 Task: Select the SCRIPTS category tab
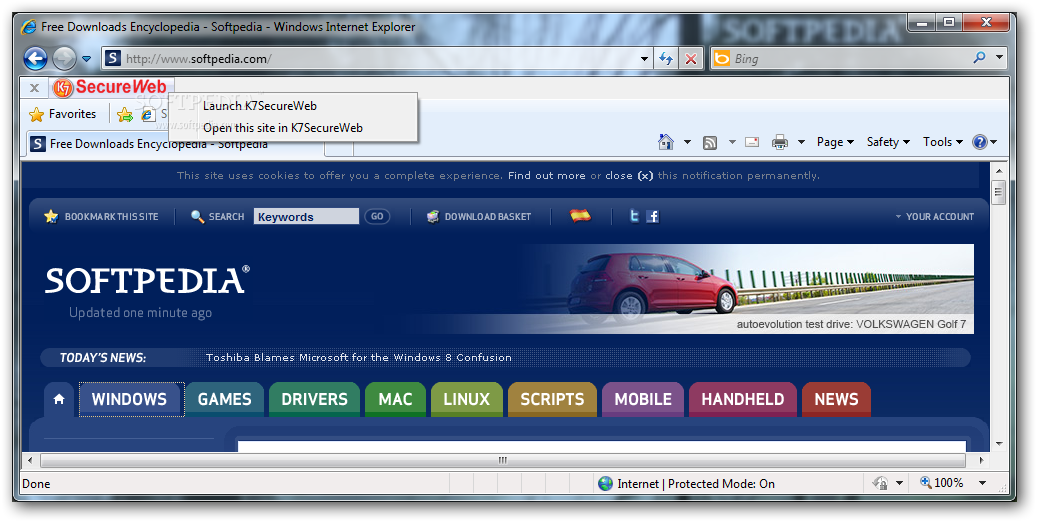[x=552, y=399]
